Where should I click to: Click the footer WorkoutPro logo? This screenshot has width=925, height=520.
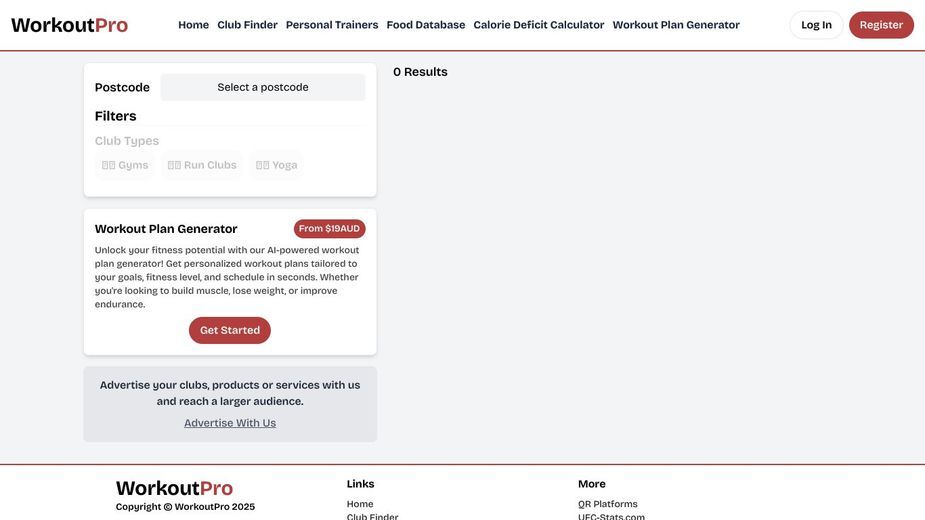175,488
